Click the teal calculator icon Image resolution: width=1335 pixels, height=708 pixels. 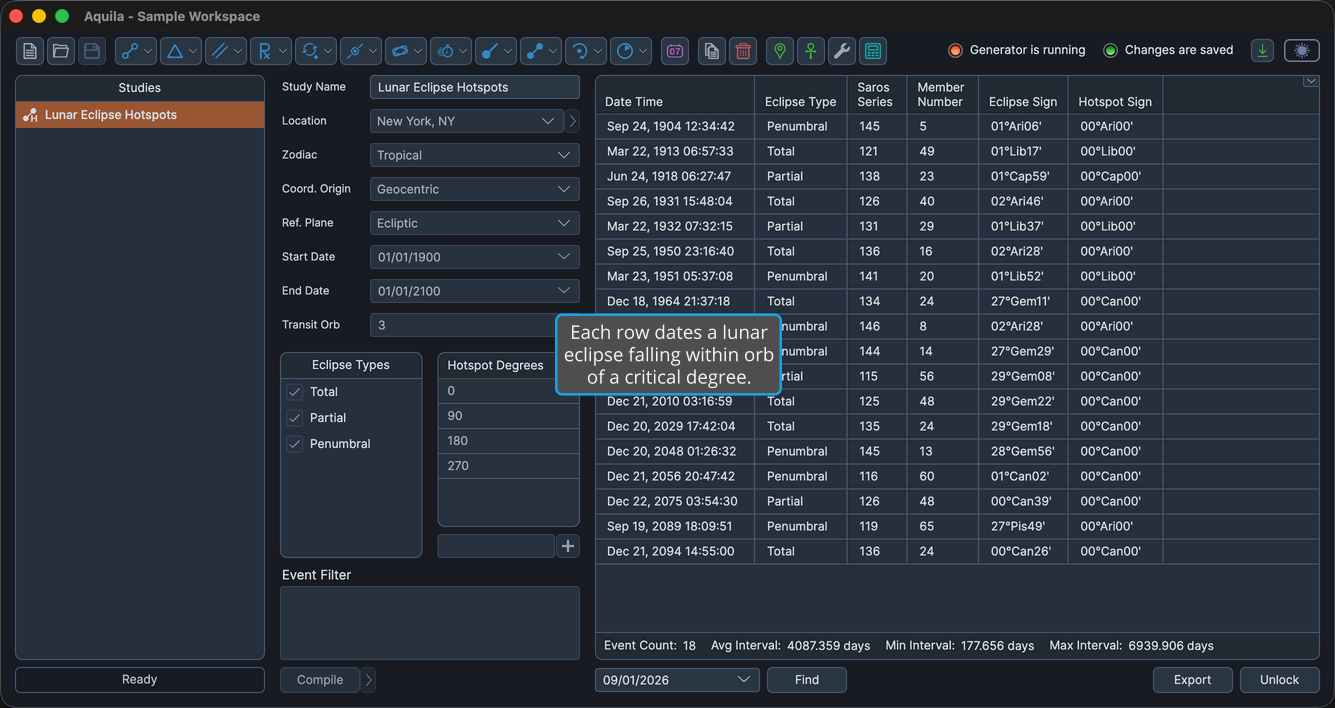(x=873, y=51)
